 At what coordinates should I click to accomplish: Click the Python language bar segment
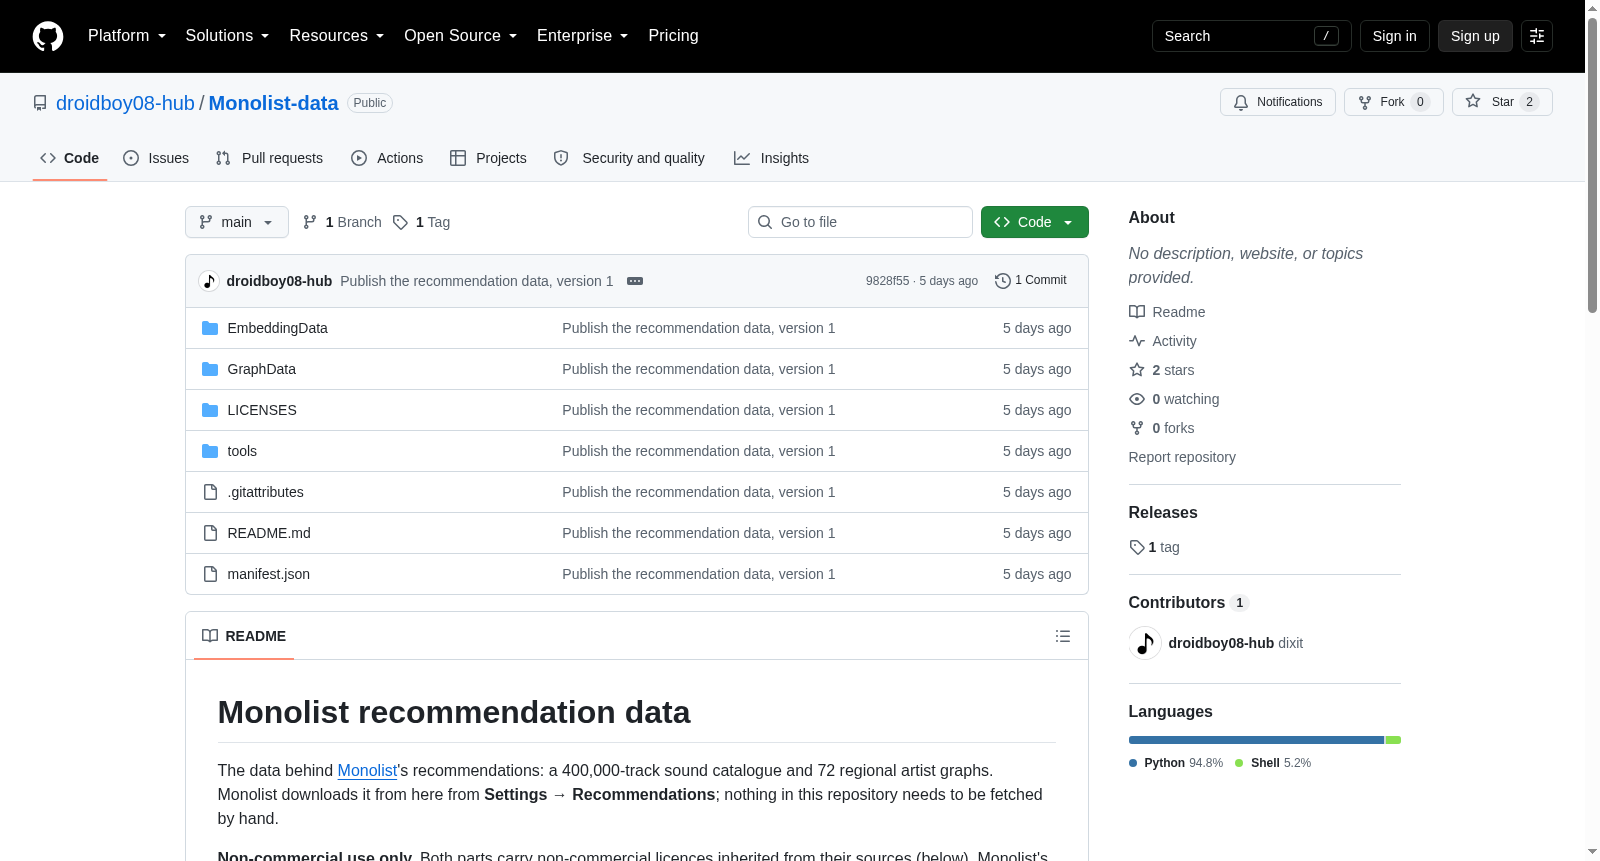tap(1256, 740)
